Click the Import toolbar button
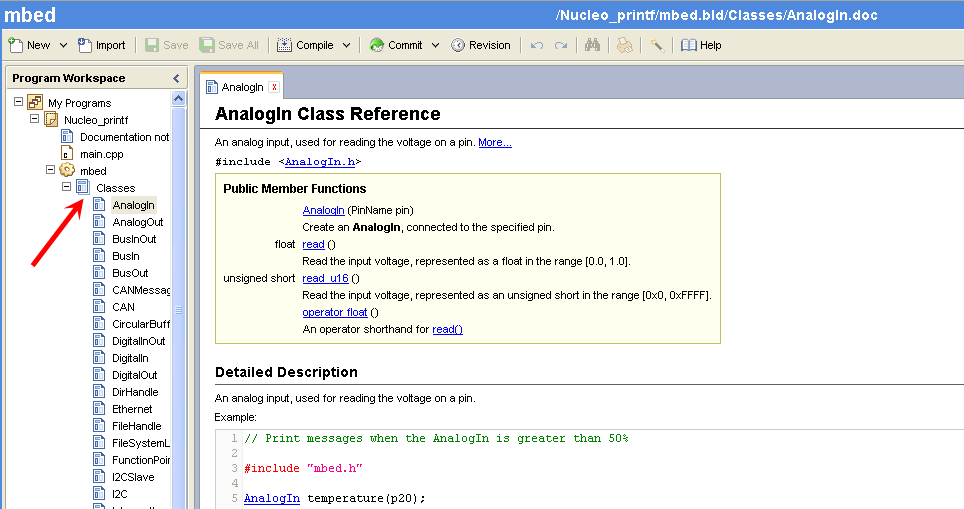Screen dimensions: 964x509 pos(101,45)
